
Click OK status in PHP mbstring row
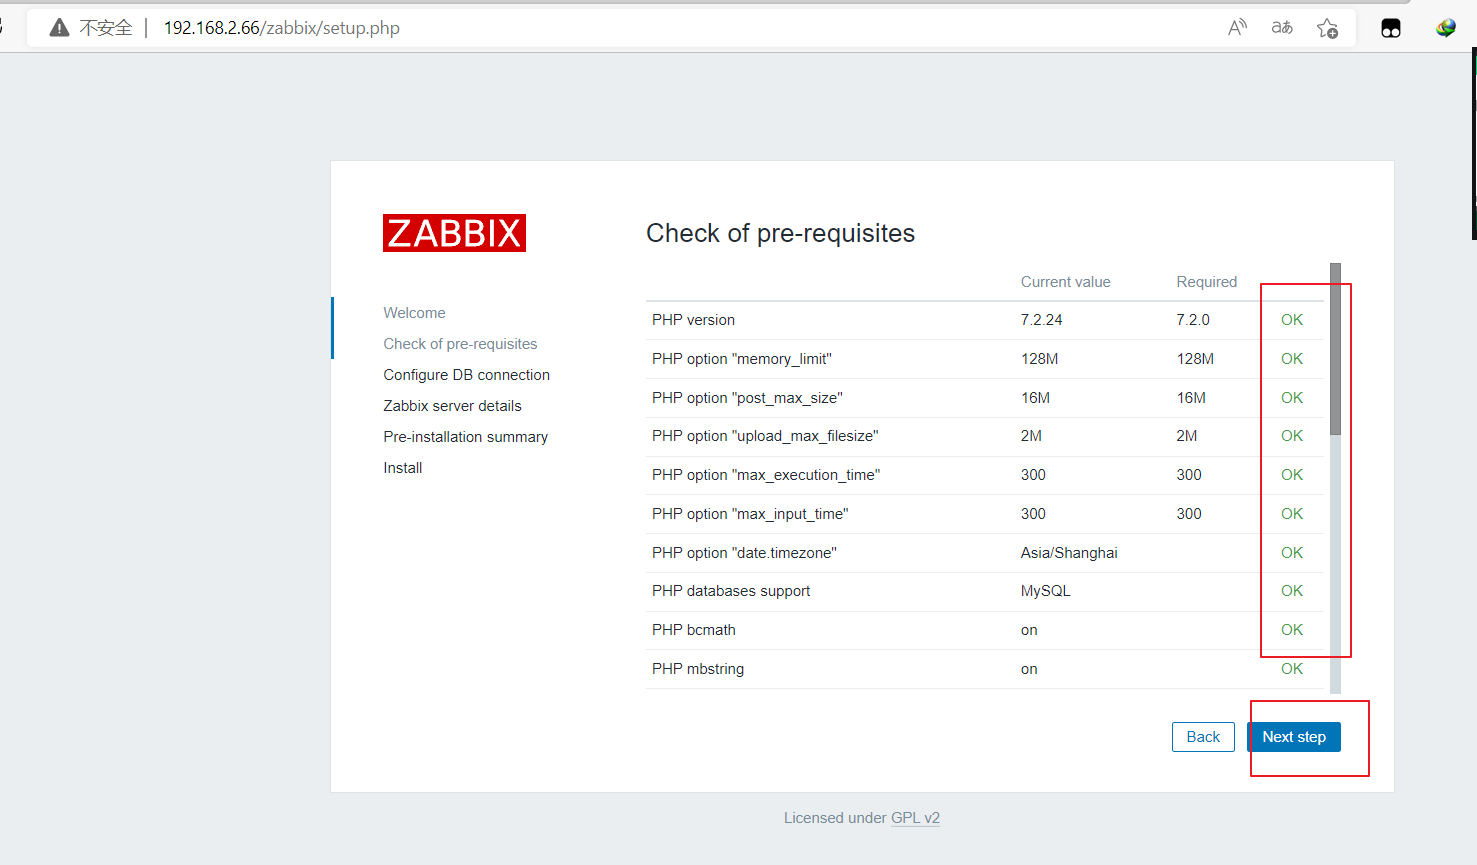click(1292, 669)
